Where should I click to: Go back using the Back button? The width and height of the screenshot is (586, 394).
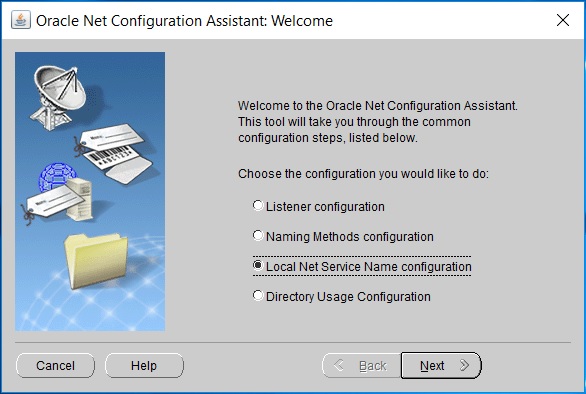361,365
